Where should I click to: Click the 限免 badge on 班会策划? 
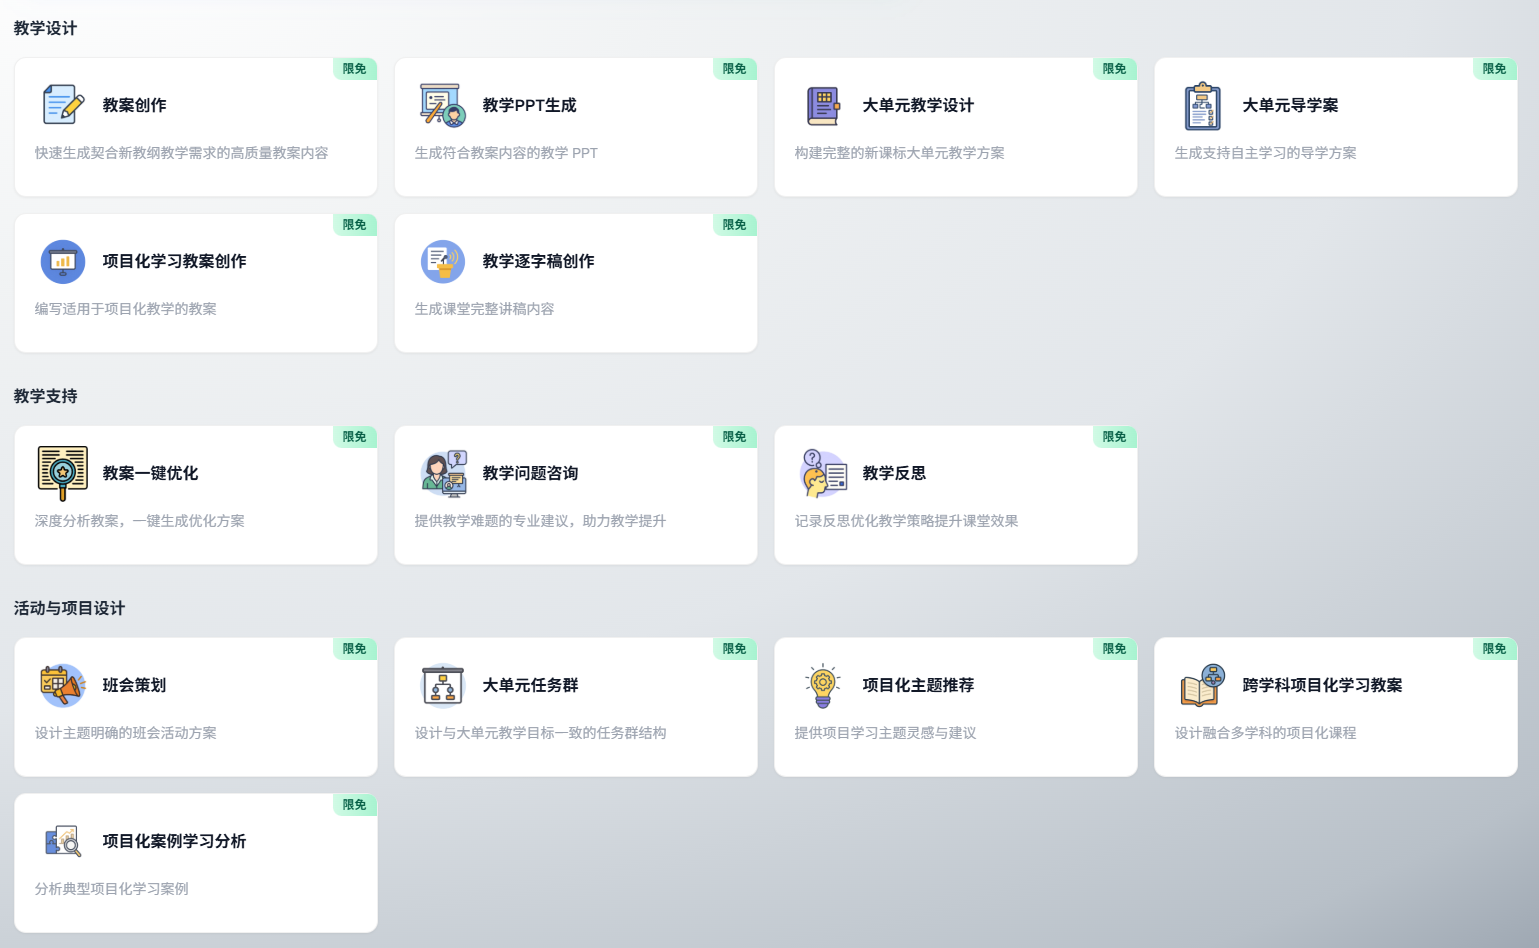(355, 648)
